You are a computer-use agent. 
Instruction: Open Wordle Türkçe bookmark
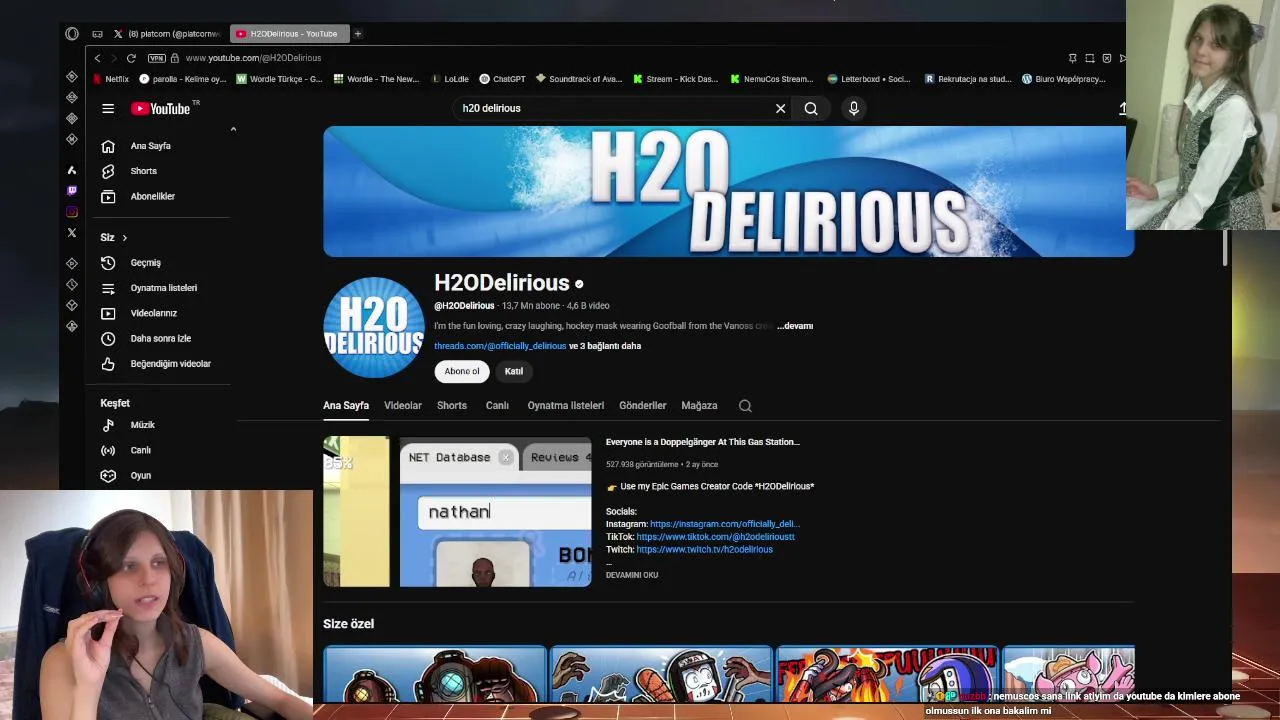(279, 79)
